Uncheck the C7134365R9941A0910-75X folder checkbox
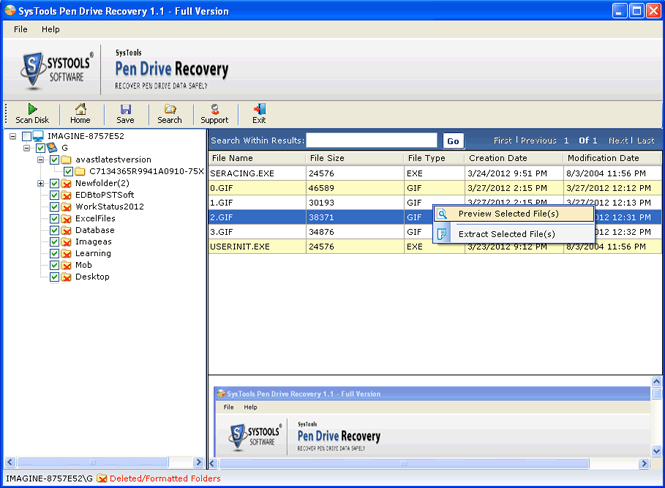Viewport: 665px width, 488px height. (68, 172)
